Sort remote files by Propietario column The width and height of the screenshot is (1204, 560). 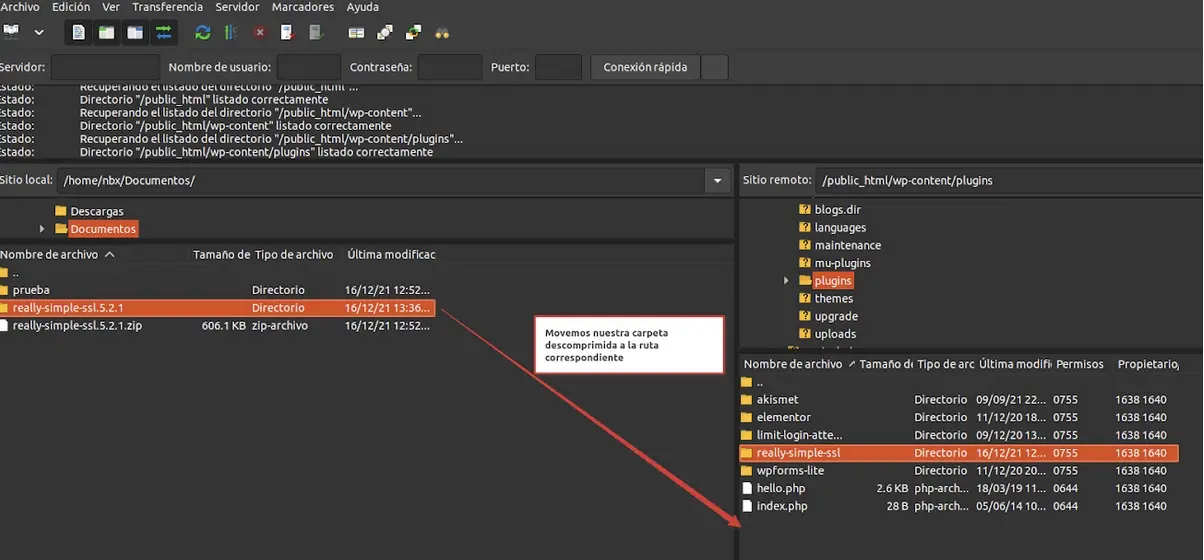pyautogui.click(x=1148, y=364)
